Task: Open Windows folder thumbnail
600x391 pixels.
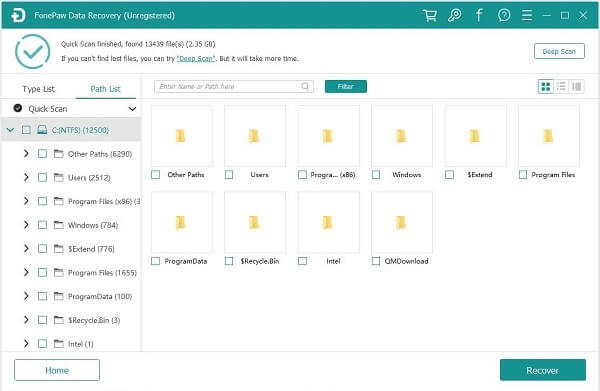Action: [402, 136]
